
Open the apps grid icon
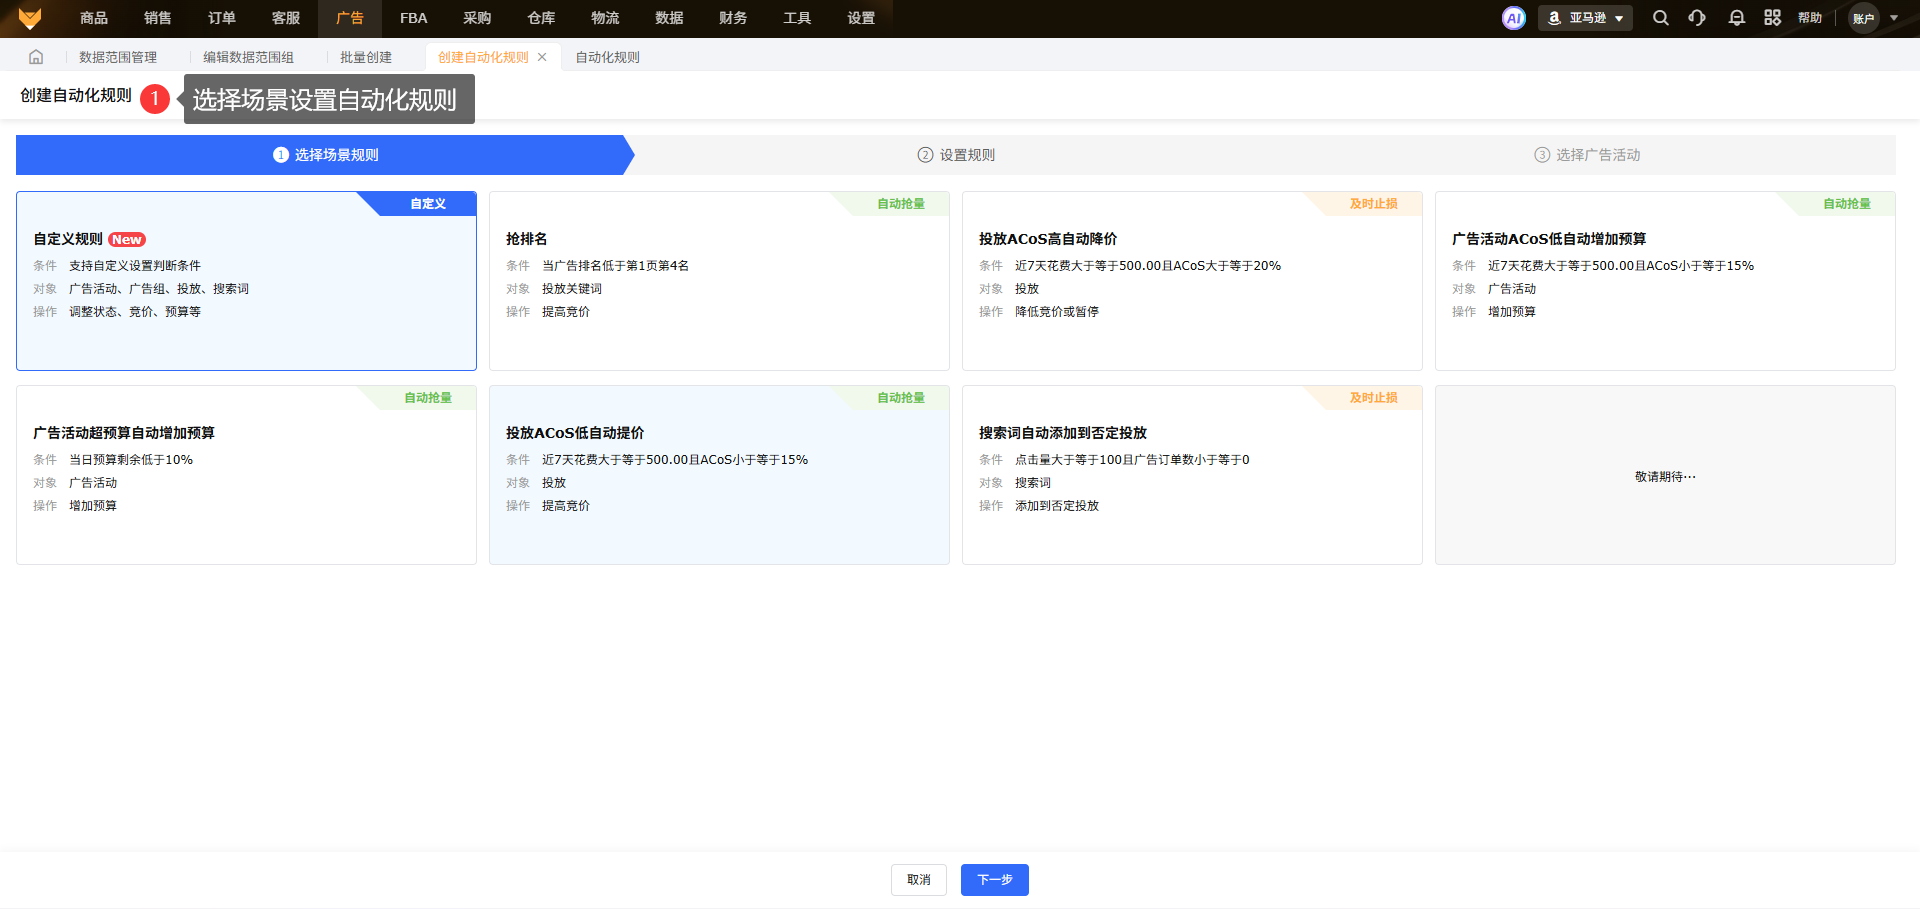click(x=1772, y=18)
